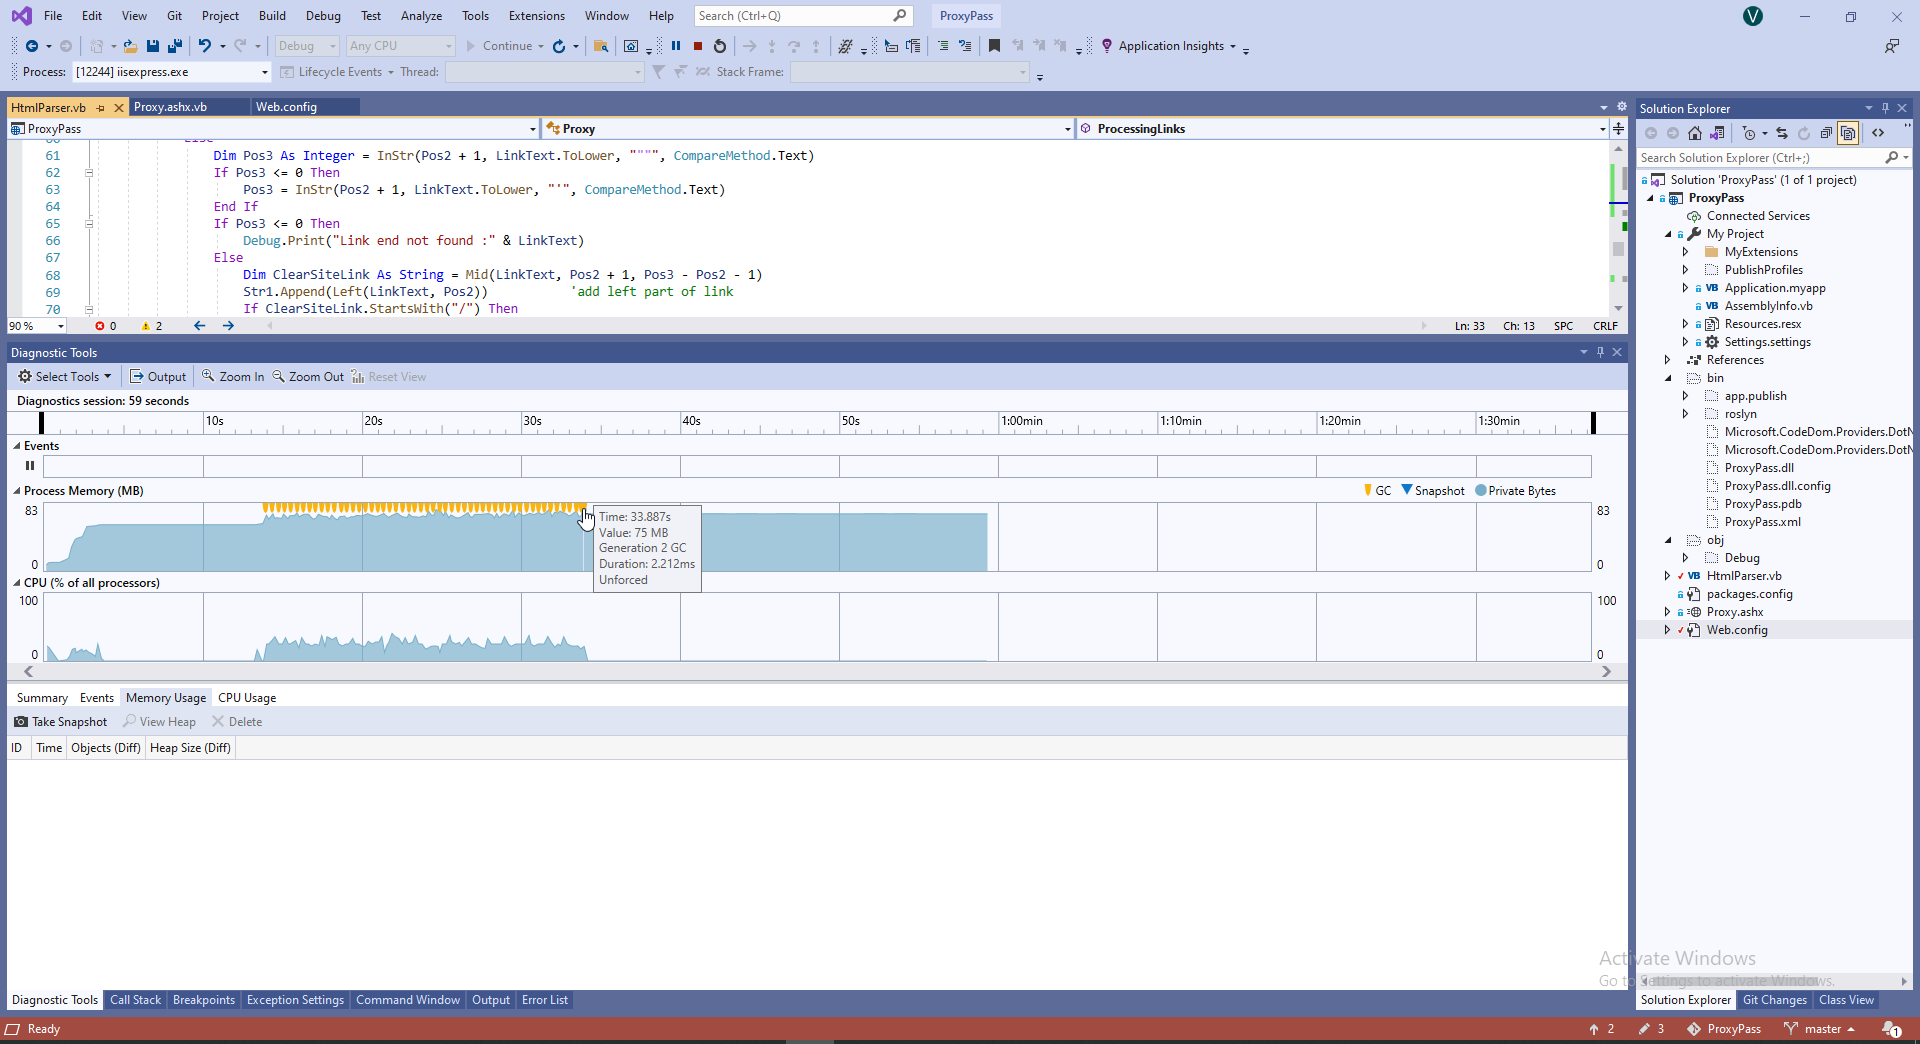Click the master branch in status bar

tap(1820, 1029)
